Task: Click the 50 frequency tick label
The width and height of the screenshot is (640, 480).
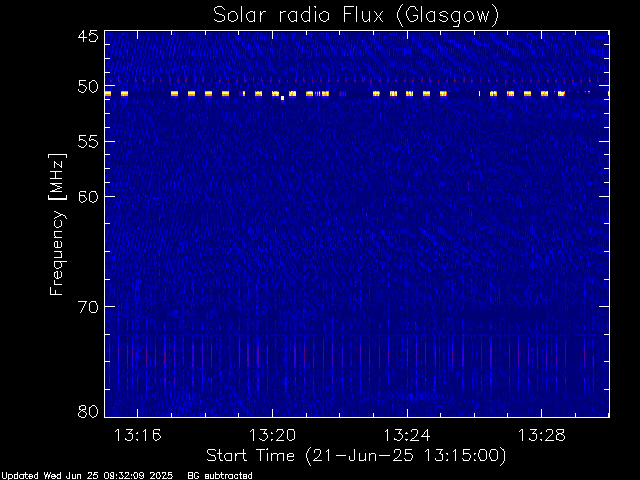Action: pos(88,87)
